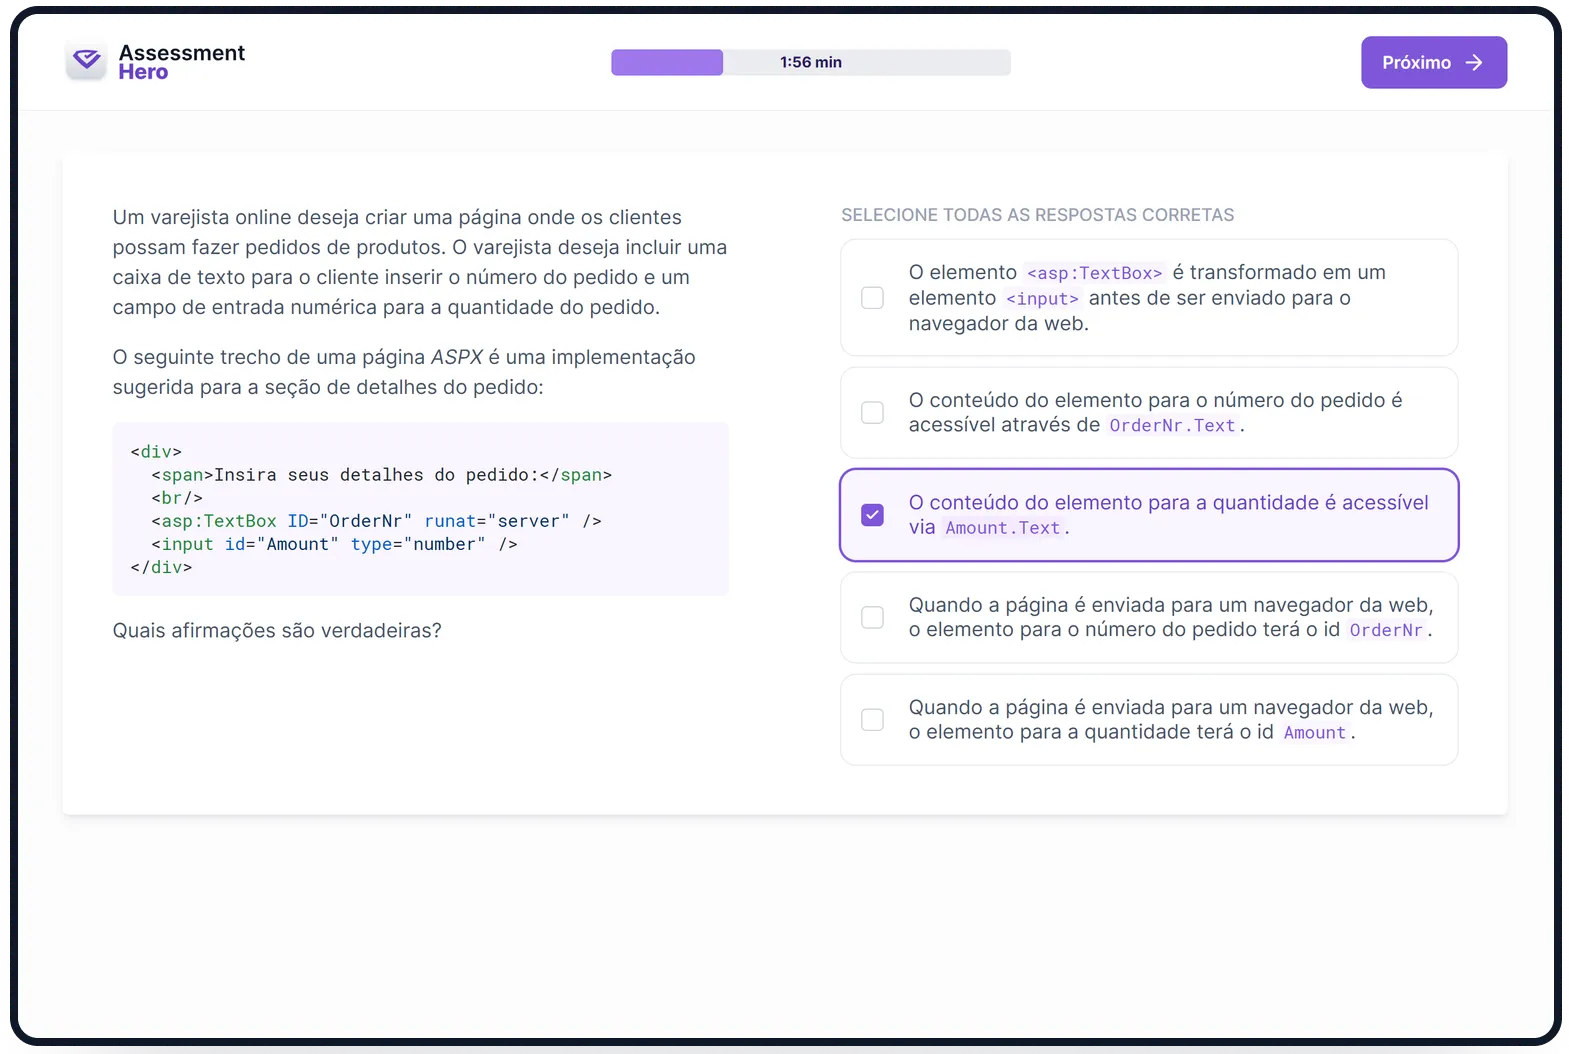
Task: Click the Assessment Hero shield logo icon
Action: click(x=87, y=61)
